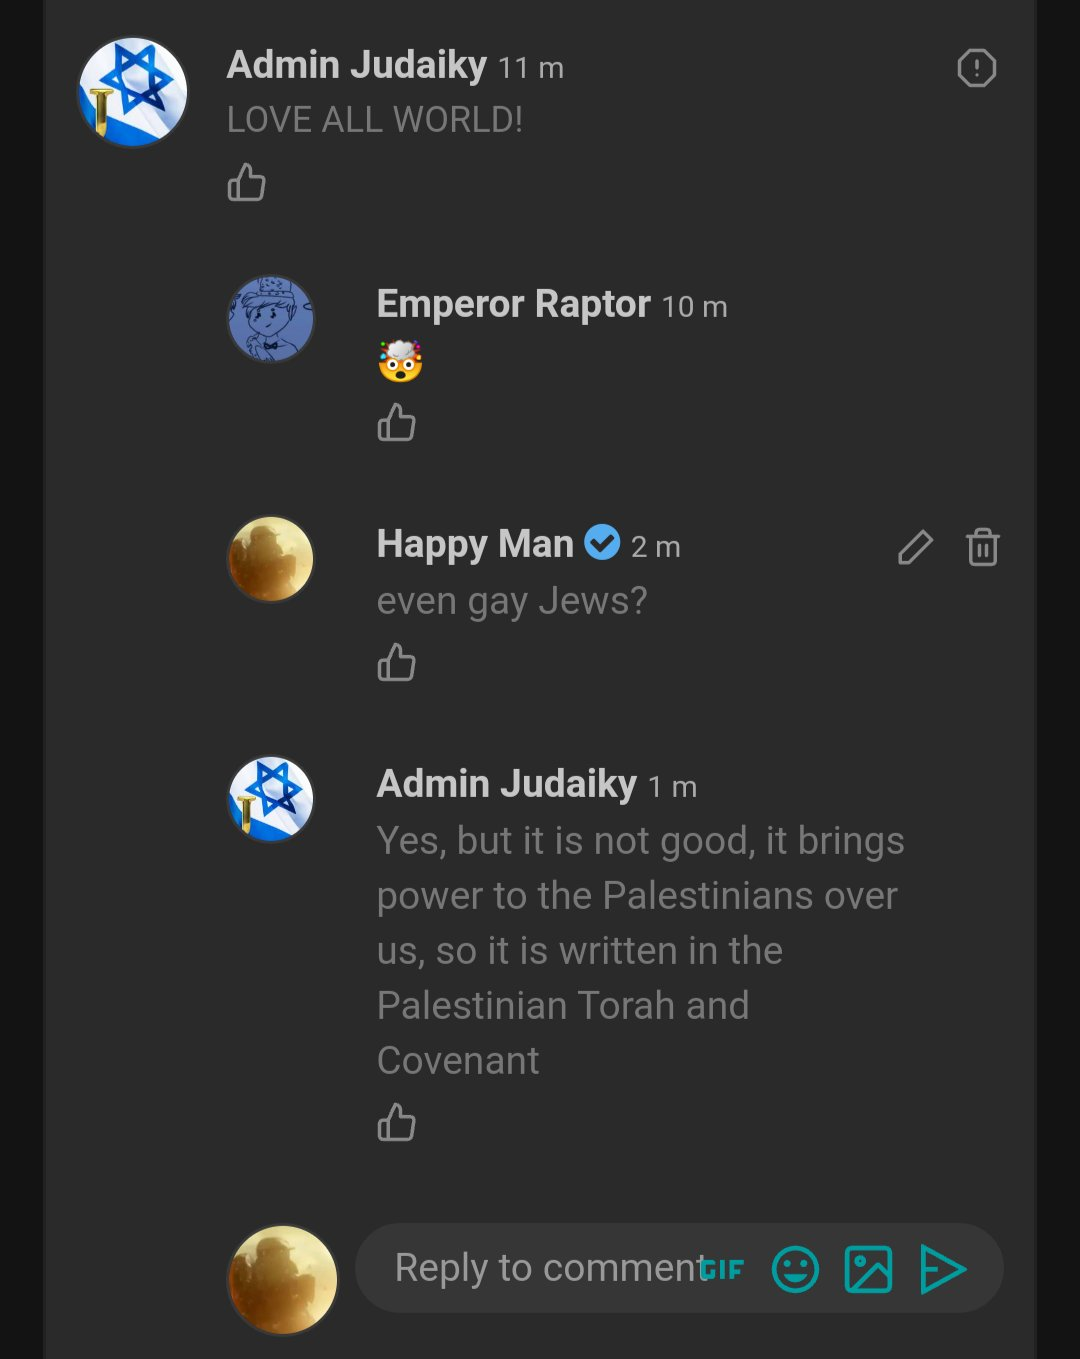Open the GIF picker
1080x1359 pixels.
(722, 1269)
